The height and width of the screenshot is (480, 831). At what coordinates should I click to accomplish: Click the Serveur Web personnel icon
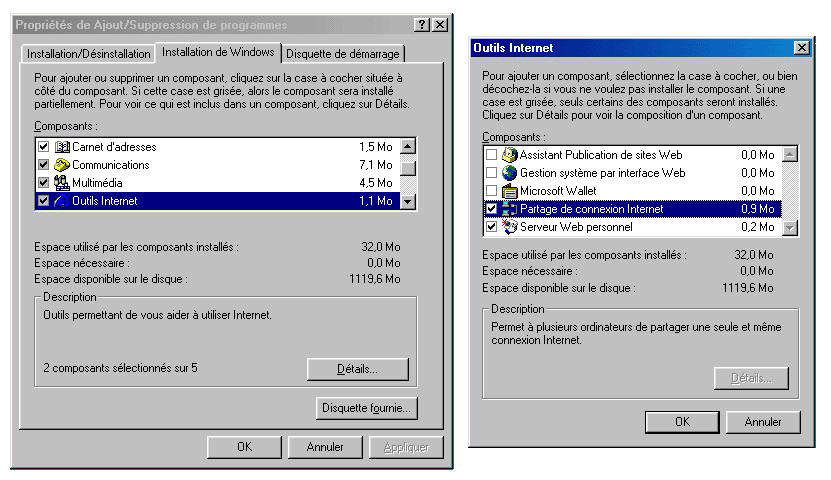(x=510, y=227)
